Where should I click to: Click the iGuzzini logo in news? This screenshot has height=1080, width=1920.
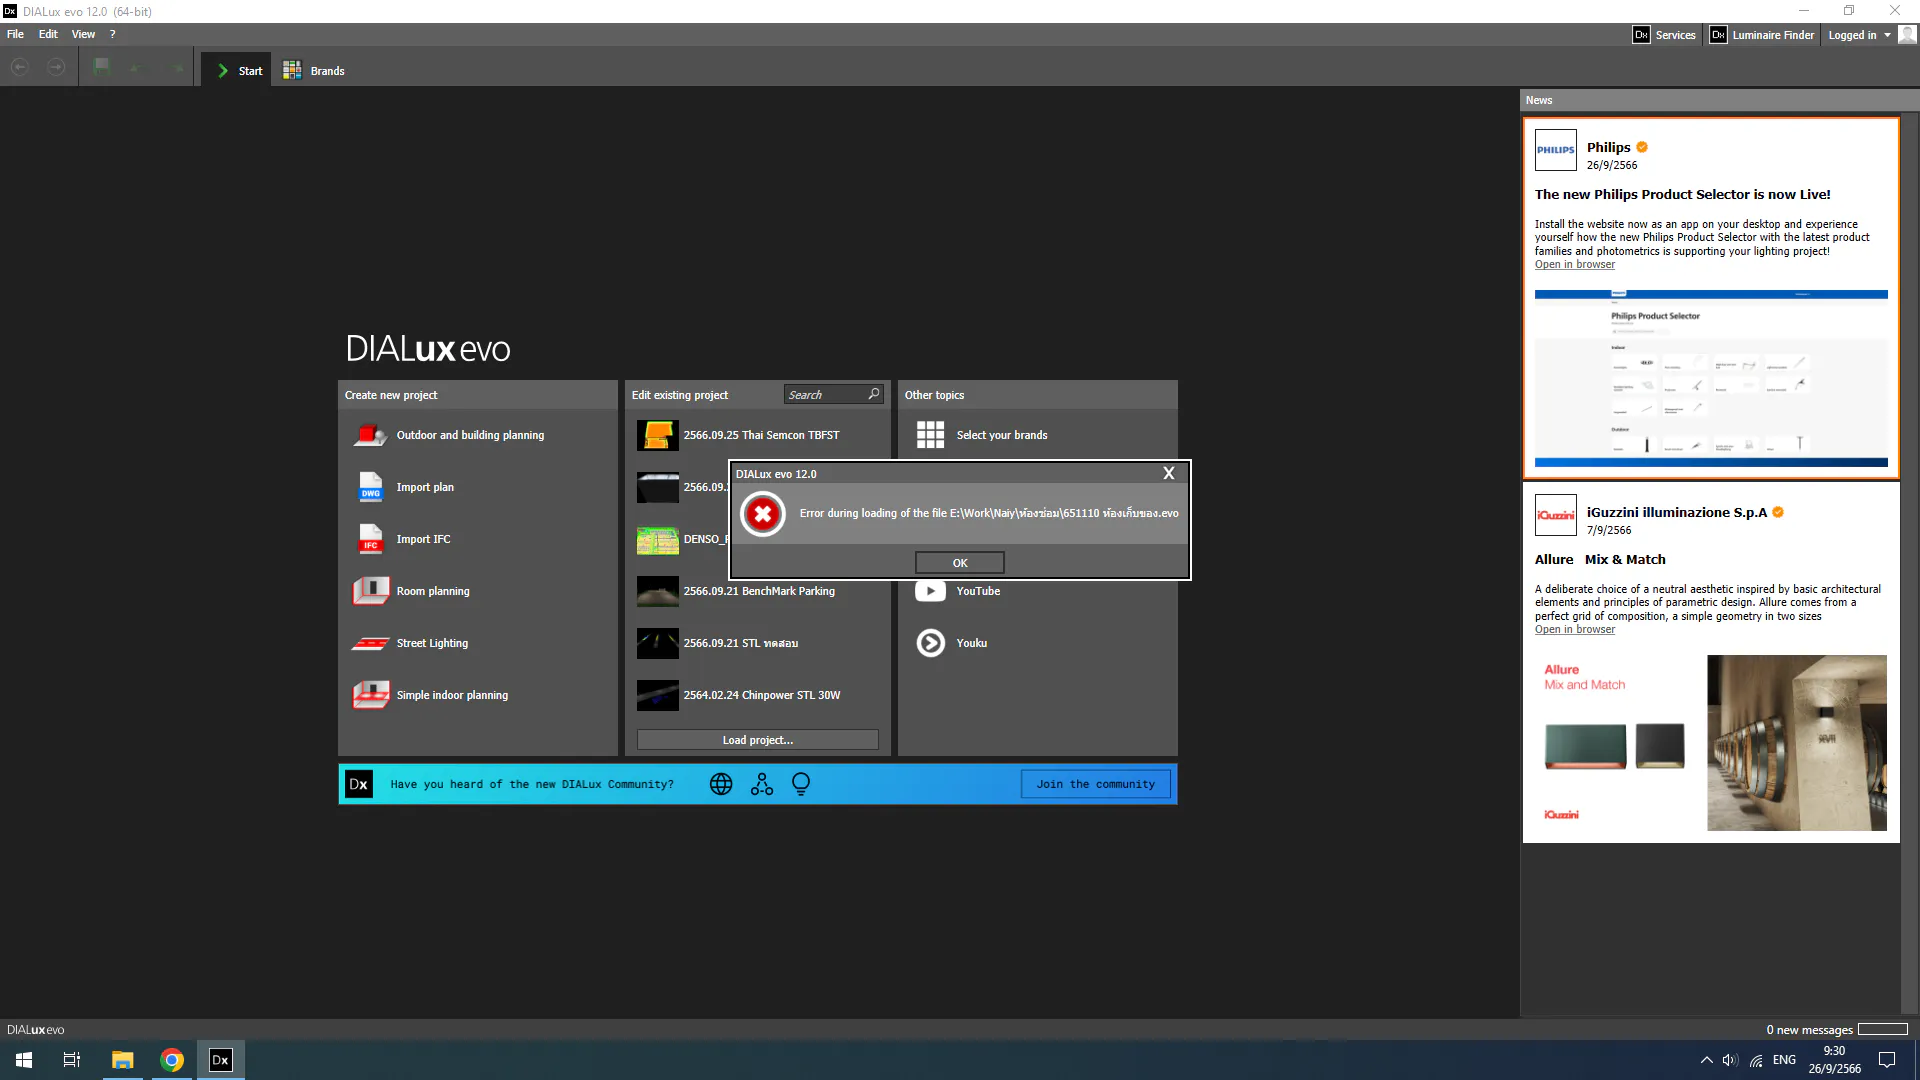1555,515
